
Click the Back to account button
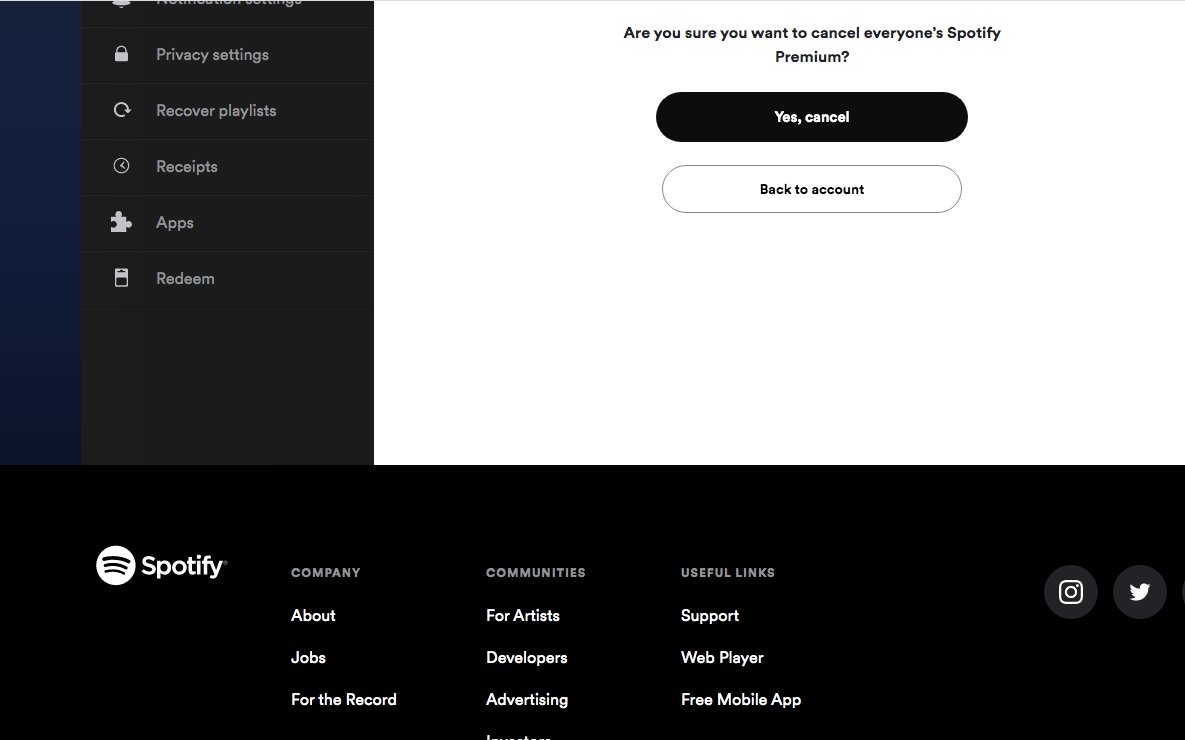pyautogui.click(x=811, y=189)
